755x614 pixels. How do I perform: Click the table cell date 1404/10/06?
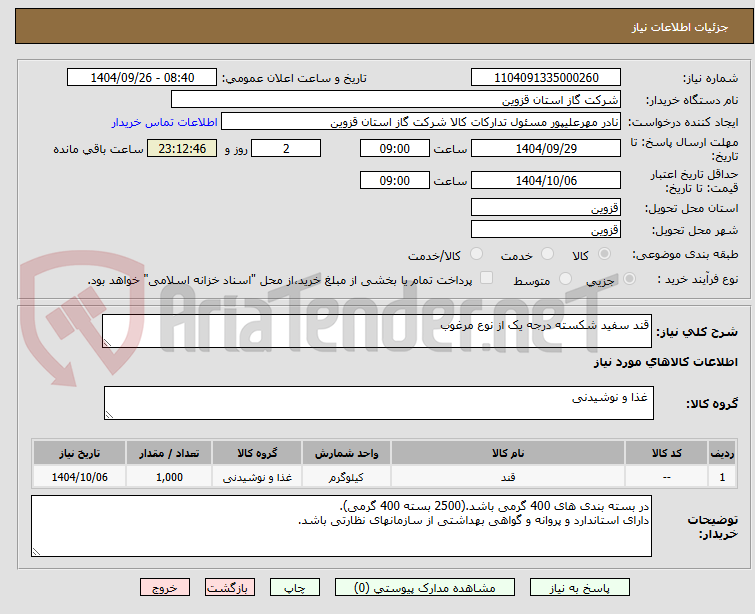pyautogui.click(x=79, y=477)
